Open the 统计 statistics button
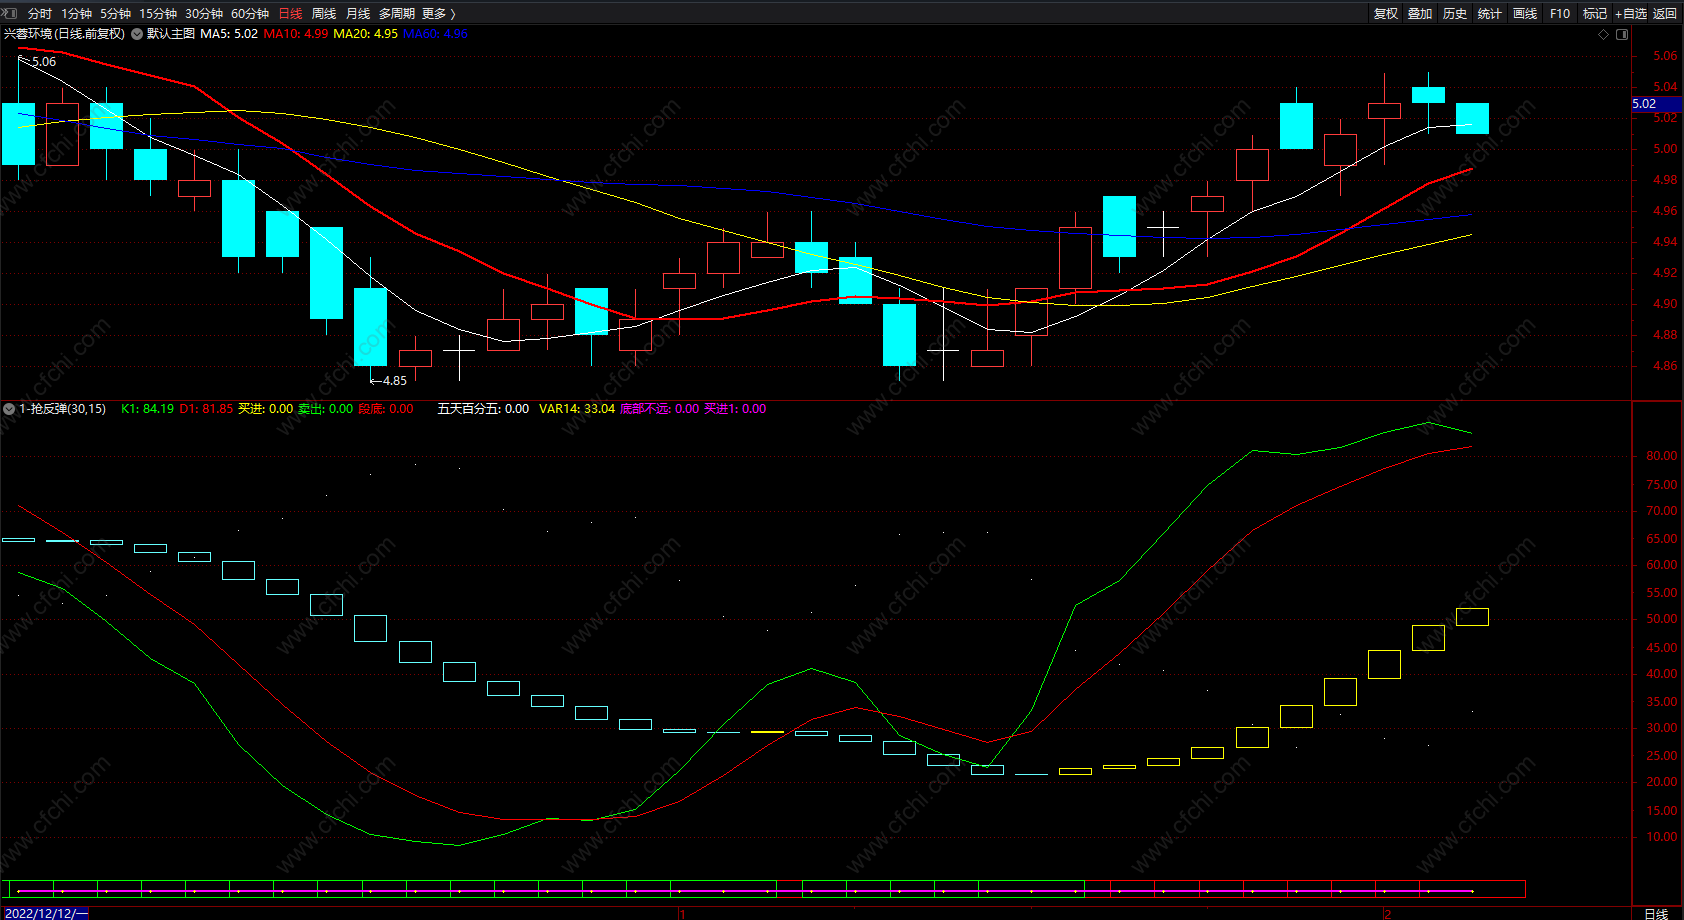The image size is (1684, 920). click(1490, 13)
